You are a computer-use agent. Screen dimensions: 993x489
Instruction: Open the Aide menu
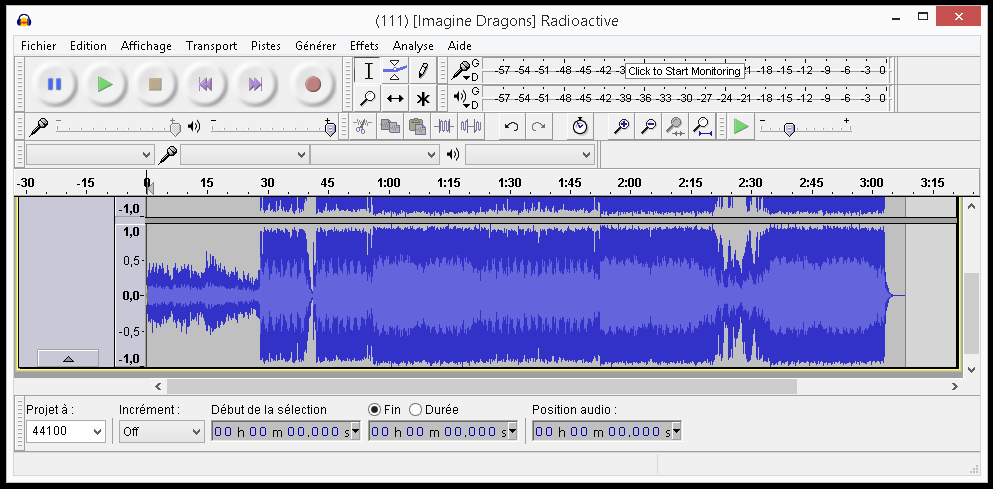coord(460,46)
